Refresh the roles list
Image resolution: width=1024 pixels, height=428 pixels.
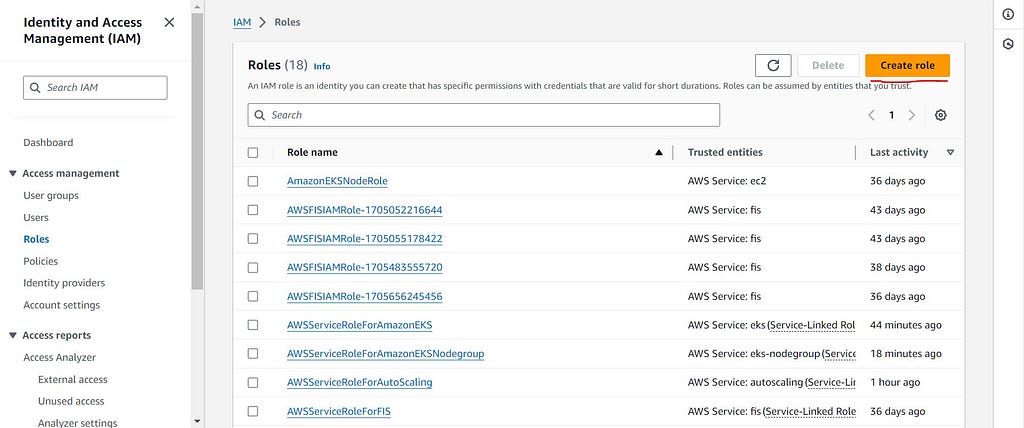(x=773, y=65)
